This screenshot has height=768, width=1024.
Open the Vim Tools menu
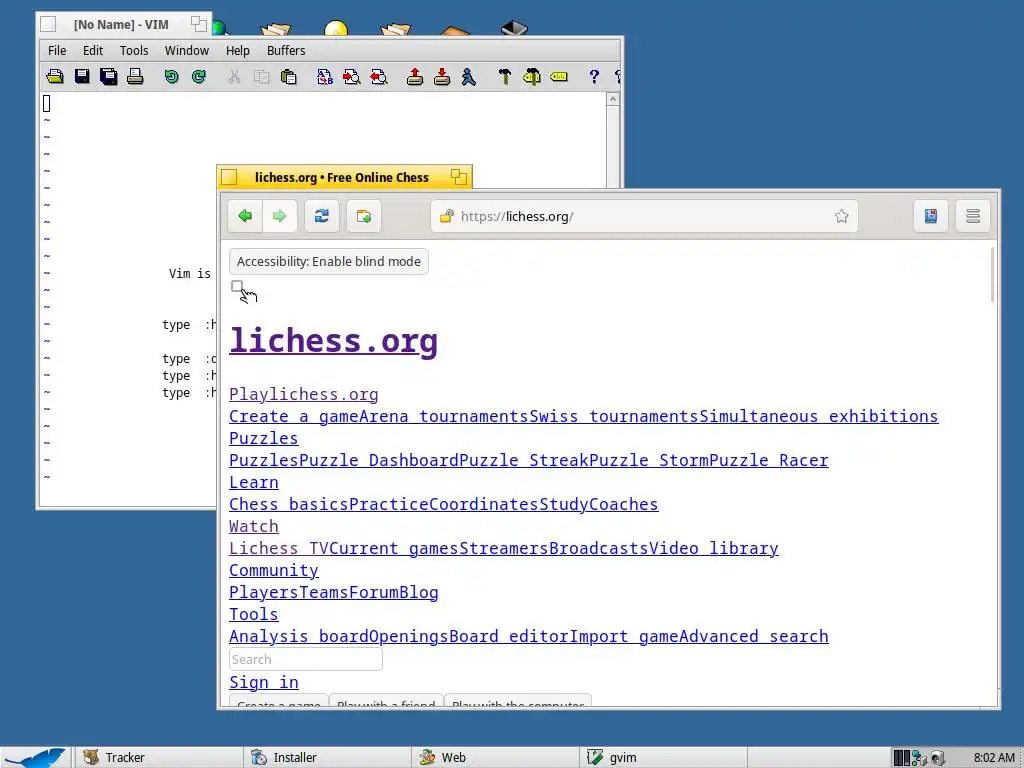(134, 50)
